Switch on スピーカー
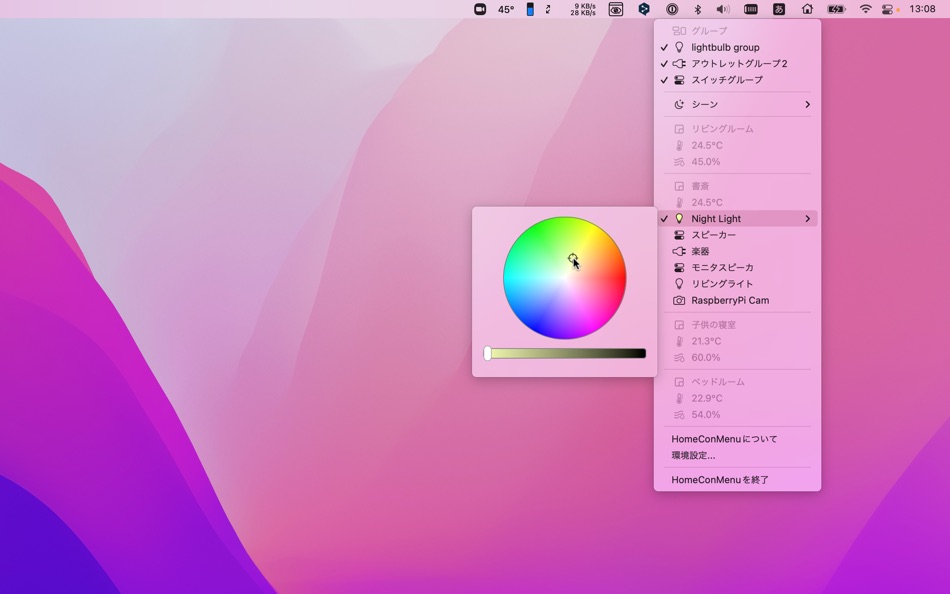Screen dimensions: 950x594 point(737,235)
